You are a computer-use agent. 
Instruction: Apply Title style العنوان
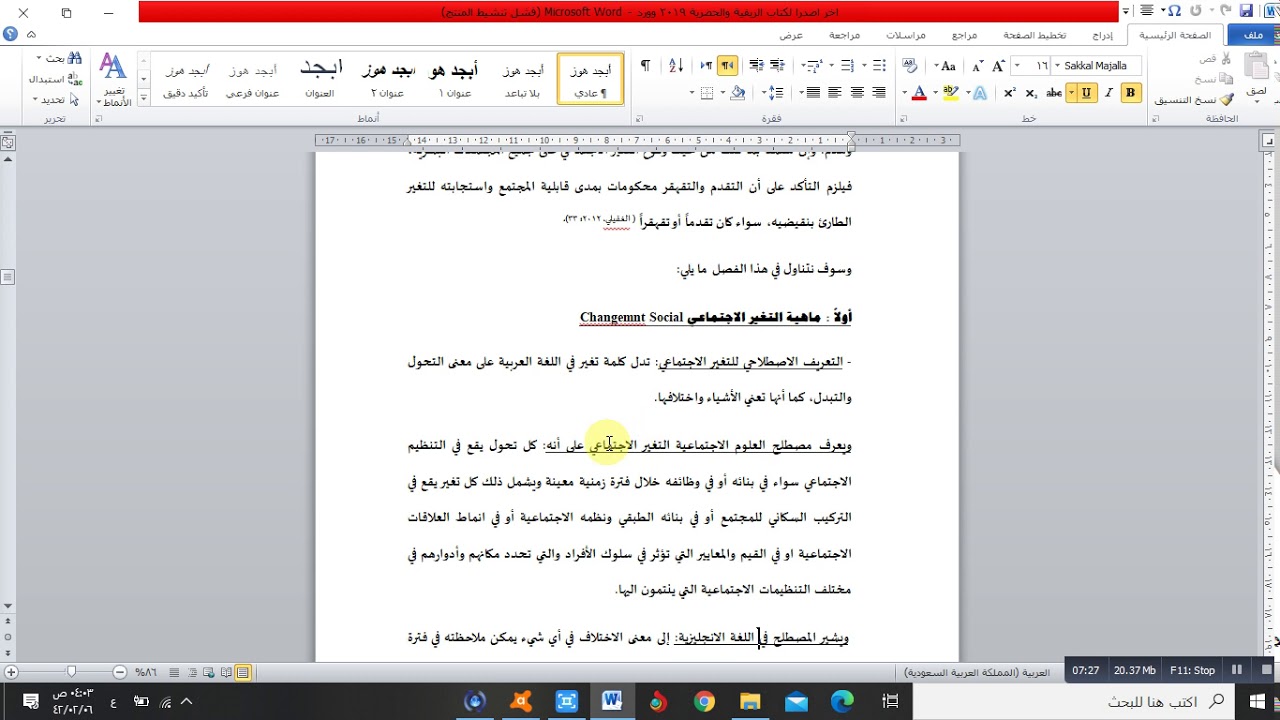tap(320, 79)
